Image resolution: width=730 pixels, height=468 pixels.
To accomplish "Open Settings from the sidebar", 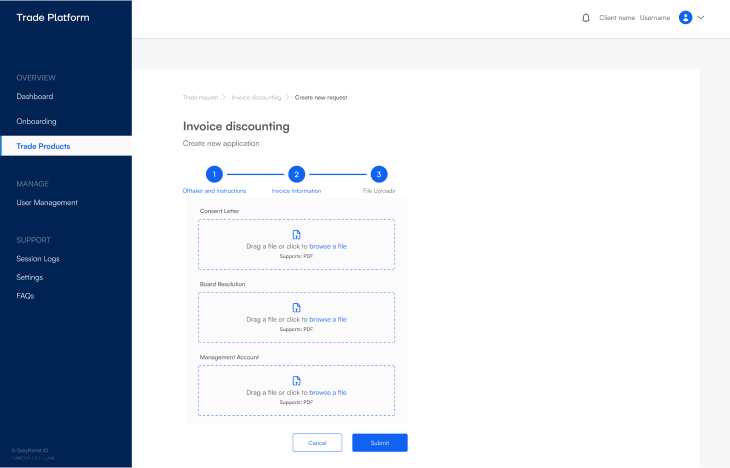I will click(x=30, y=277).
